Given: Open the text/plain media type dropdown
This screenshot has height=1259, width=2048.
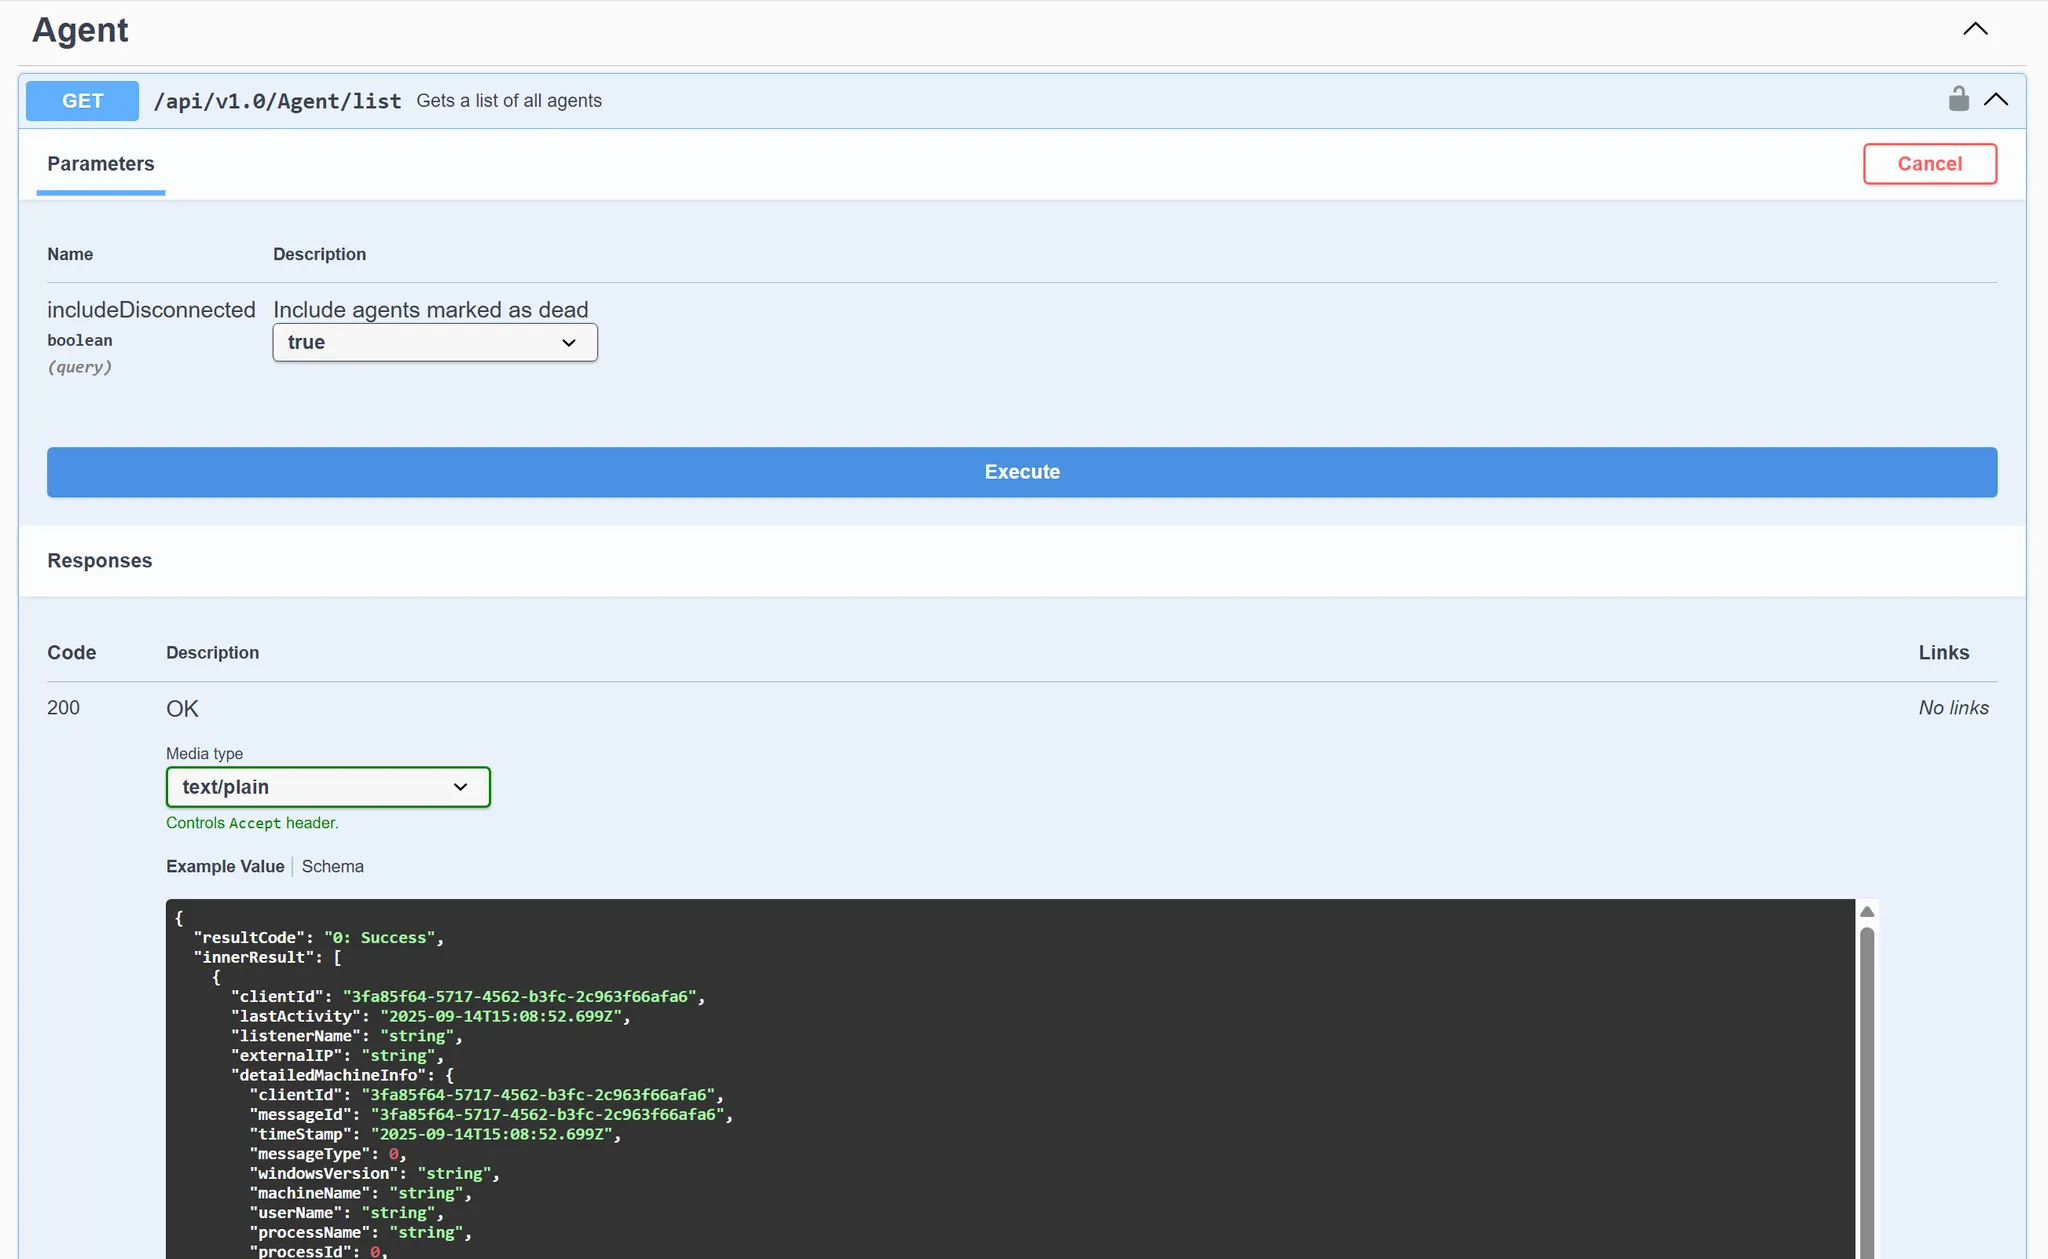Looking at the screenshot, I should [x=328, y=787].
